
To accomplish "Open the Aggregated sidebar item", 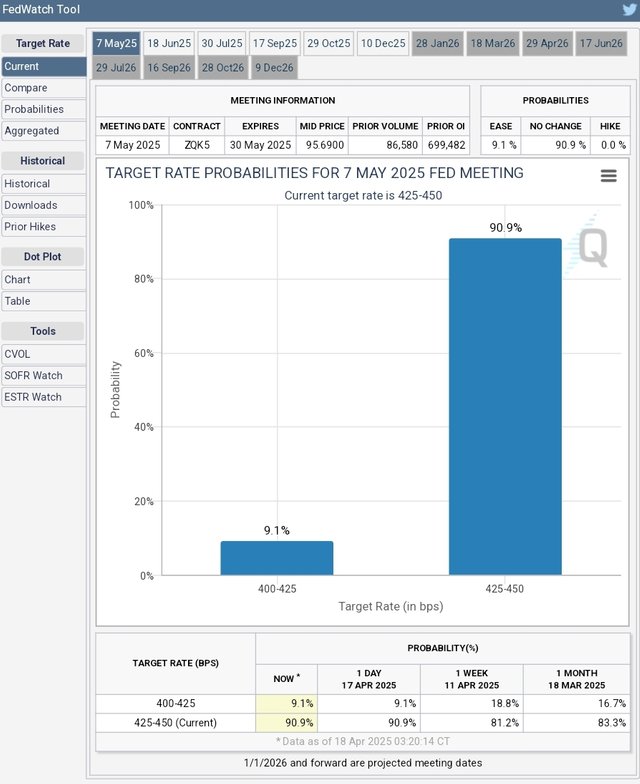I will pos(44,131).
